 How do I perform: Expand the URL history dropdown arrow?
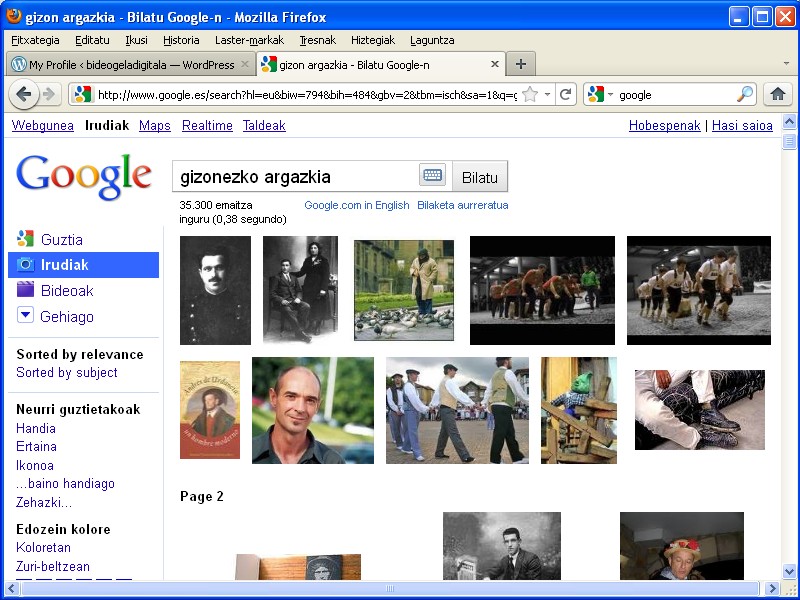(547, 94)
